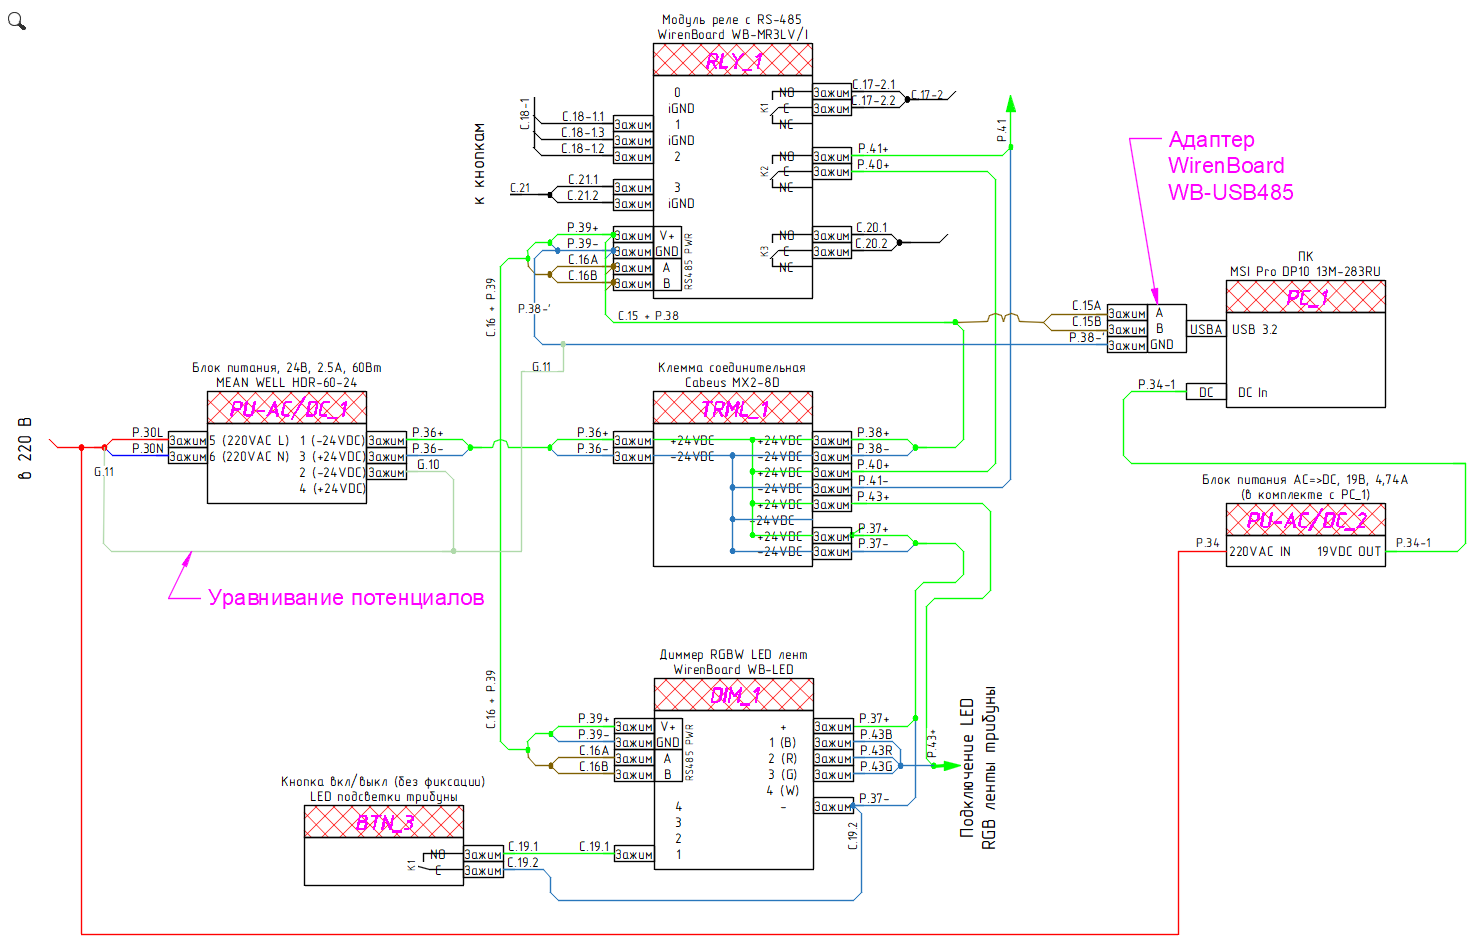Viewport: 1475px width, 952px height.
Task: Select the PU-AC/DC_2 power supply header
Action: 1306,520
